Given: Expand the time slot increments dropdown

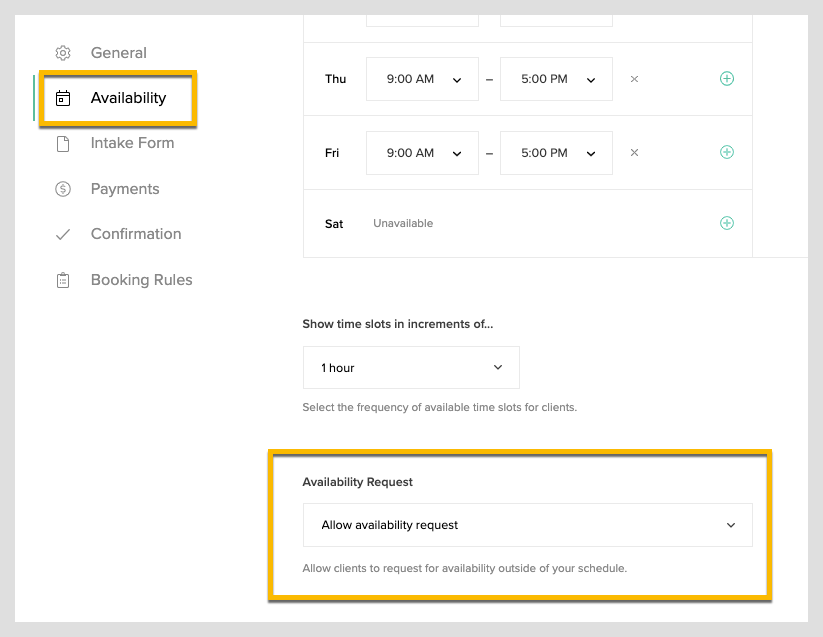Looking at the screenshot, I should pyautogui.click(x=411, y=368).
